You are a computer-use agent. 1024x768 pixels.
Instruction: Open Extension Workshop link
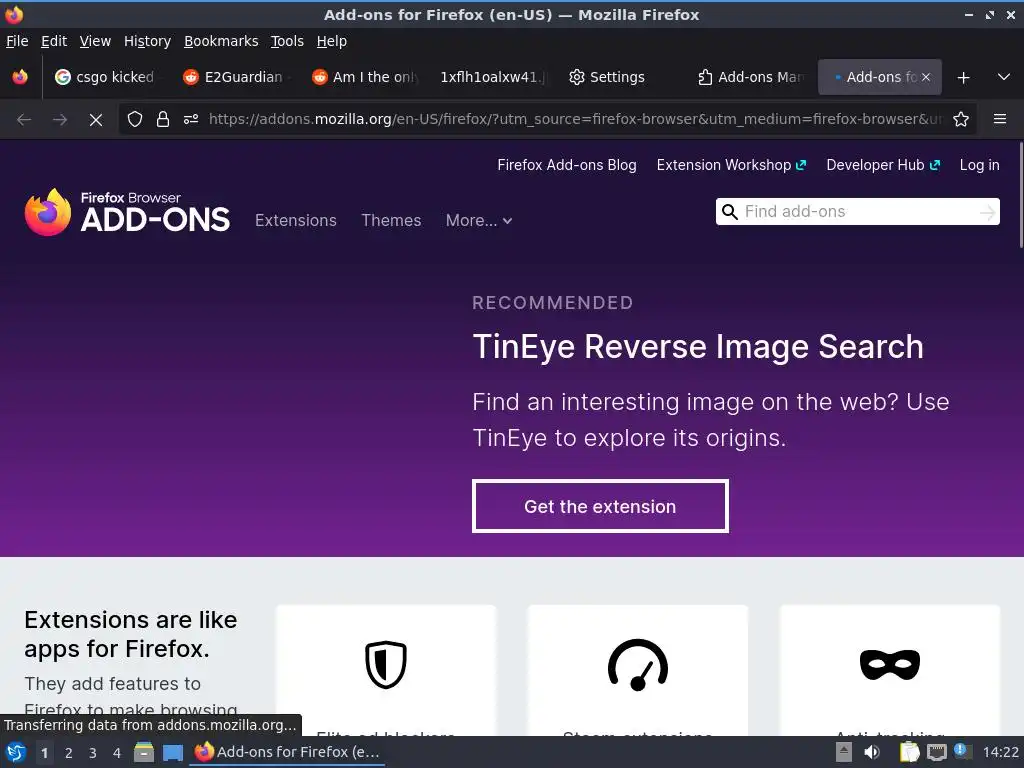[731, 165]
